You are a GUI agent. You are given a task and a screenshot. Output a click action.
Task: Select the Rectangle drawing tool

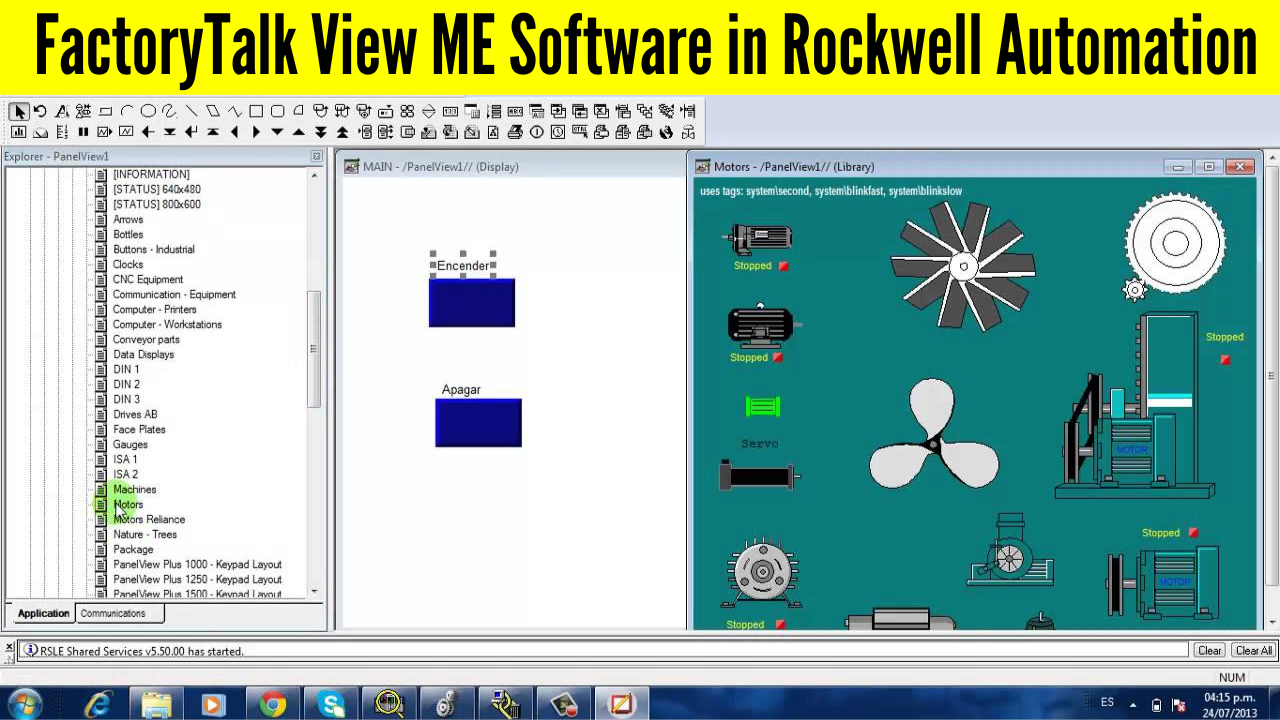(256, 111)
